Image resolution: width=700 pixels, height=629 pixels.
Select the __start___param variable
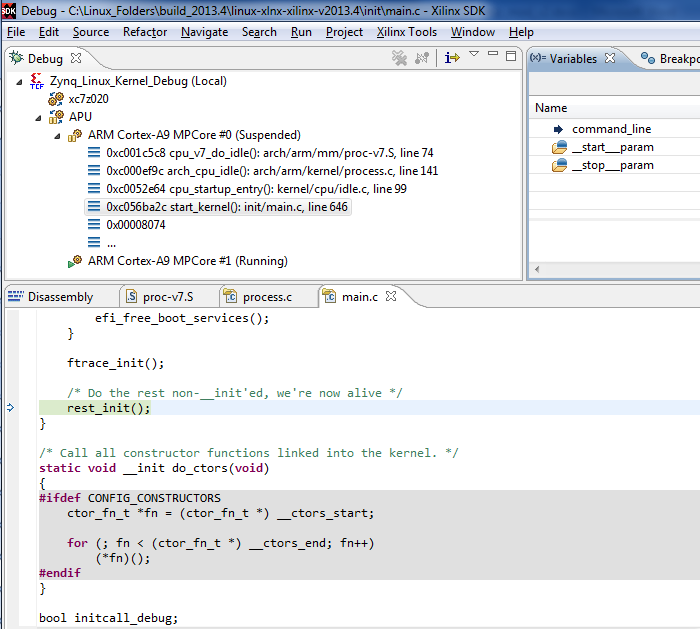613,147
